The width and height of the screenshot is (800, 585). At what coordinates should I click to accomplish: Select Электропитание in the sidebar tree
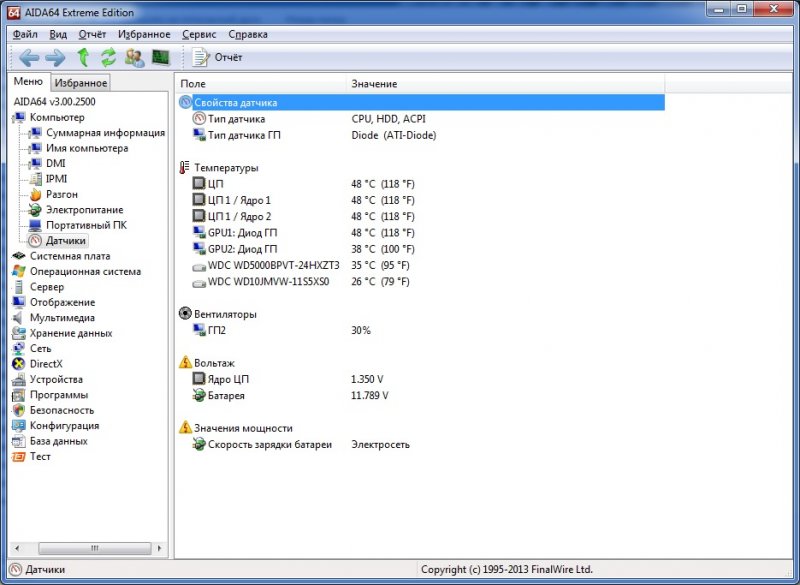[x=84, y=210]
